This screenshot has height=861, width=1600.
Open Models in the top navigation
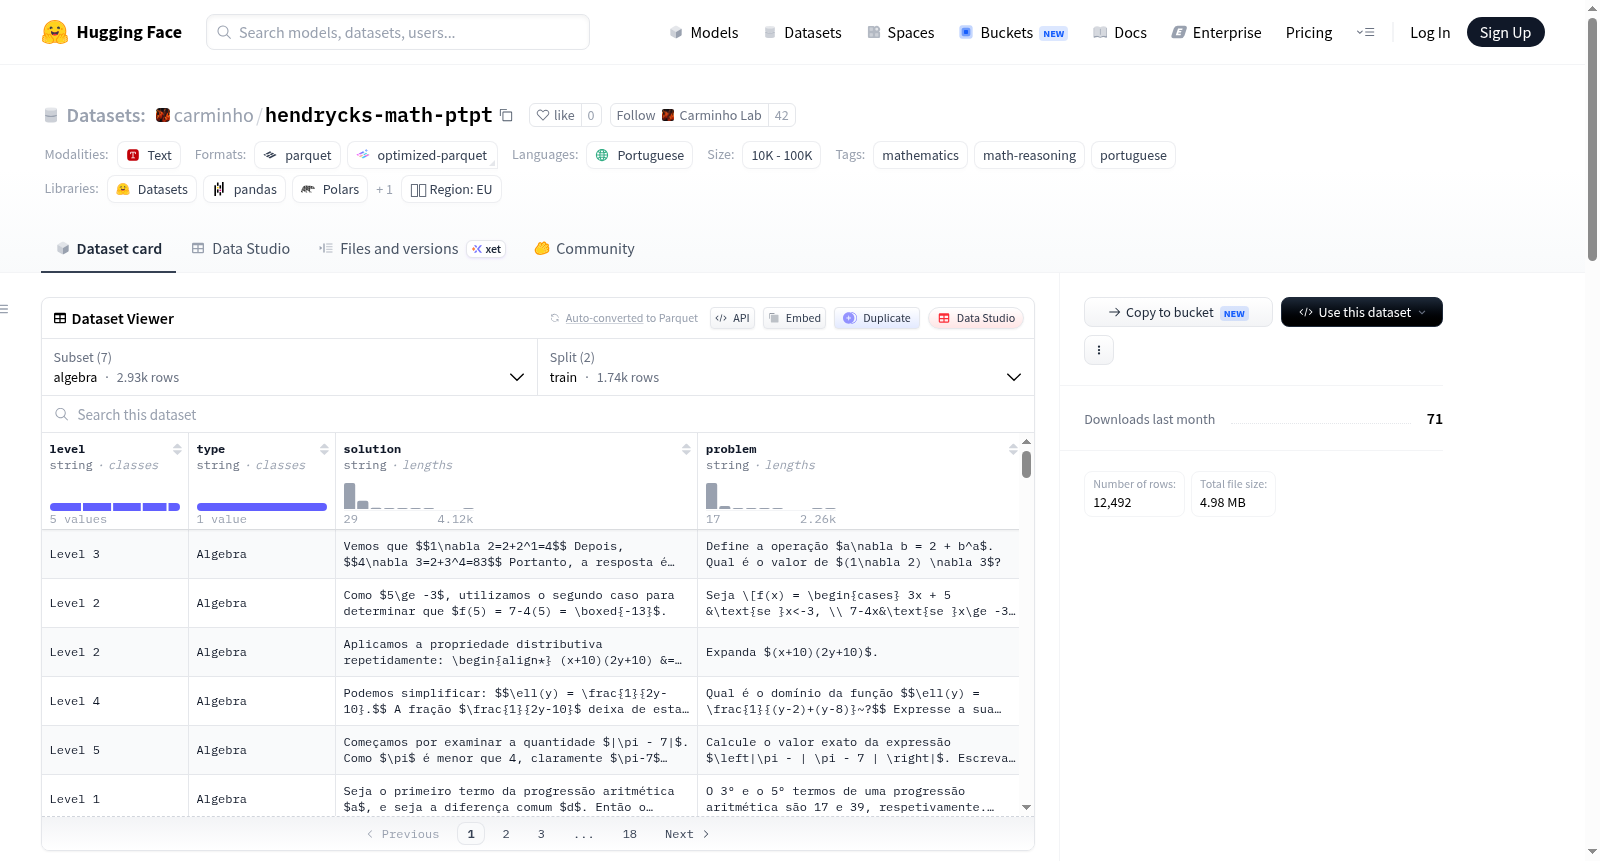click(x=704, y=32)
